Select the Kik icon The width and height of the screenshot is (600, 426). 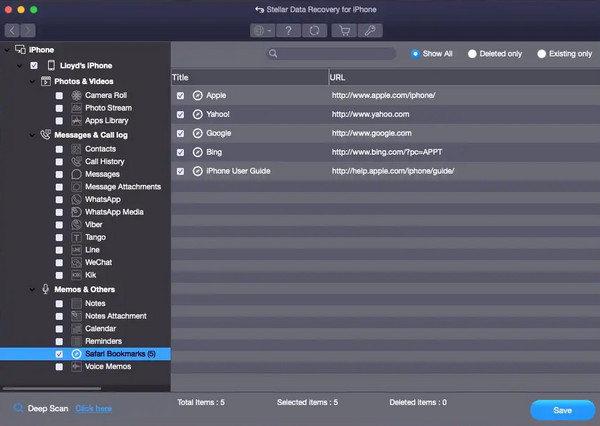77,275
